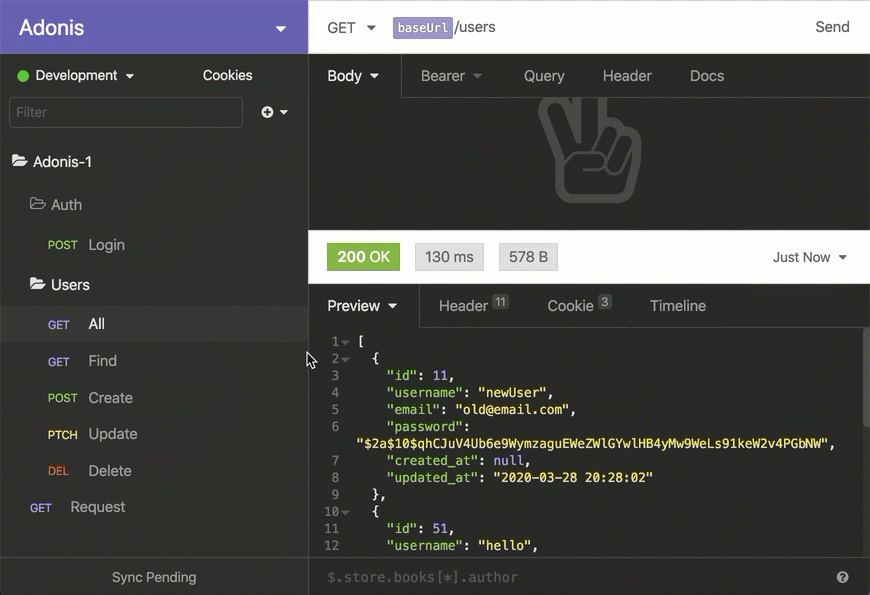Expand the Auth folder
870x595 pixels.
(x=55, y=205)
